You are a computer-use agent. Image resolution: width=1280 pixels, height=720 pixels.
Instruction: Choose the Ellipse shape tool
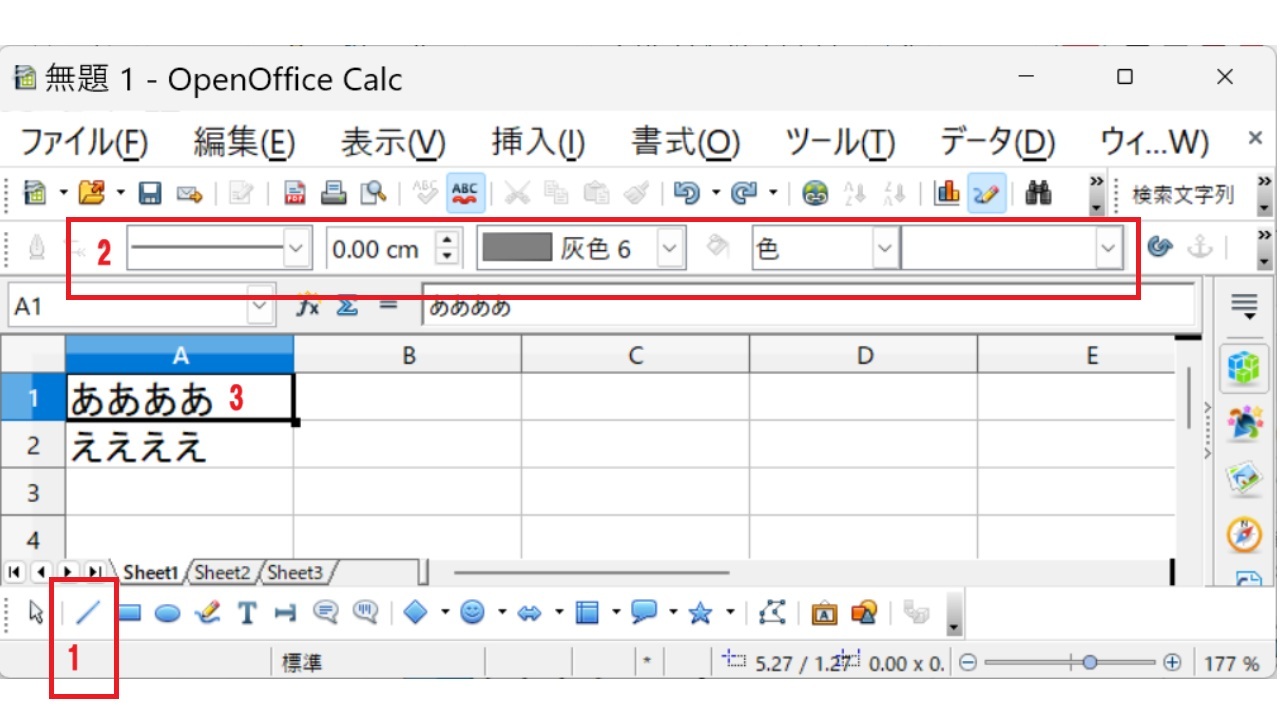coord(167,613)
